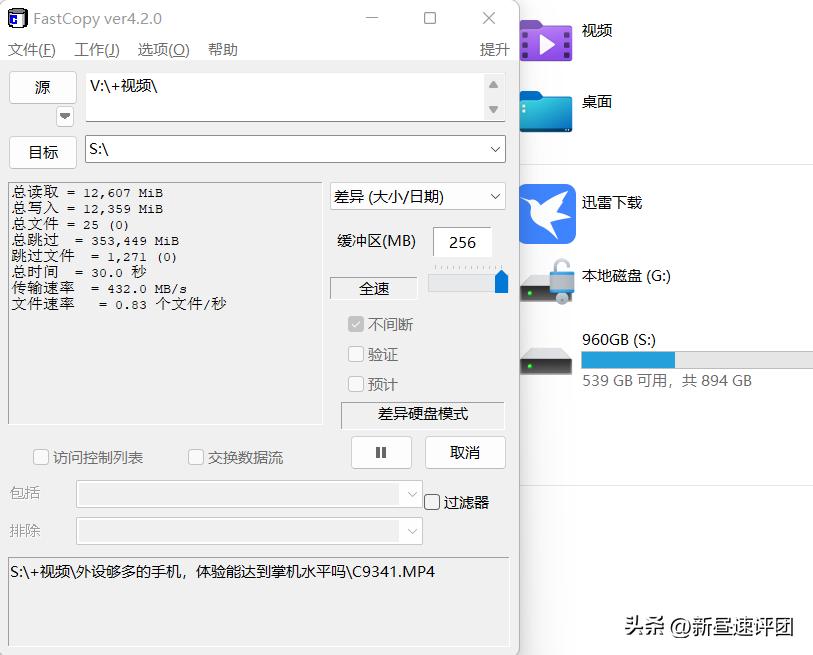This screenshot has width=813, height=655.
Task: Enable the 验证 verify checkbox
Action: tap(356, 354)
